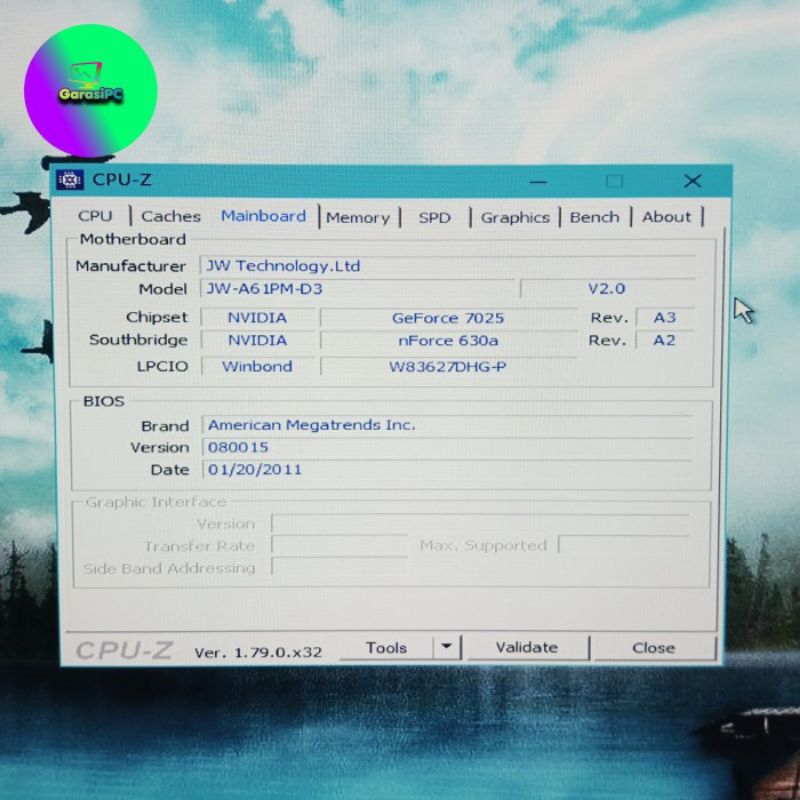Viewport: 800px width, 800px height.
Task: Click the Graphic Interface group heading
Action: point(156,502)
